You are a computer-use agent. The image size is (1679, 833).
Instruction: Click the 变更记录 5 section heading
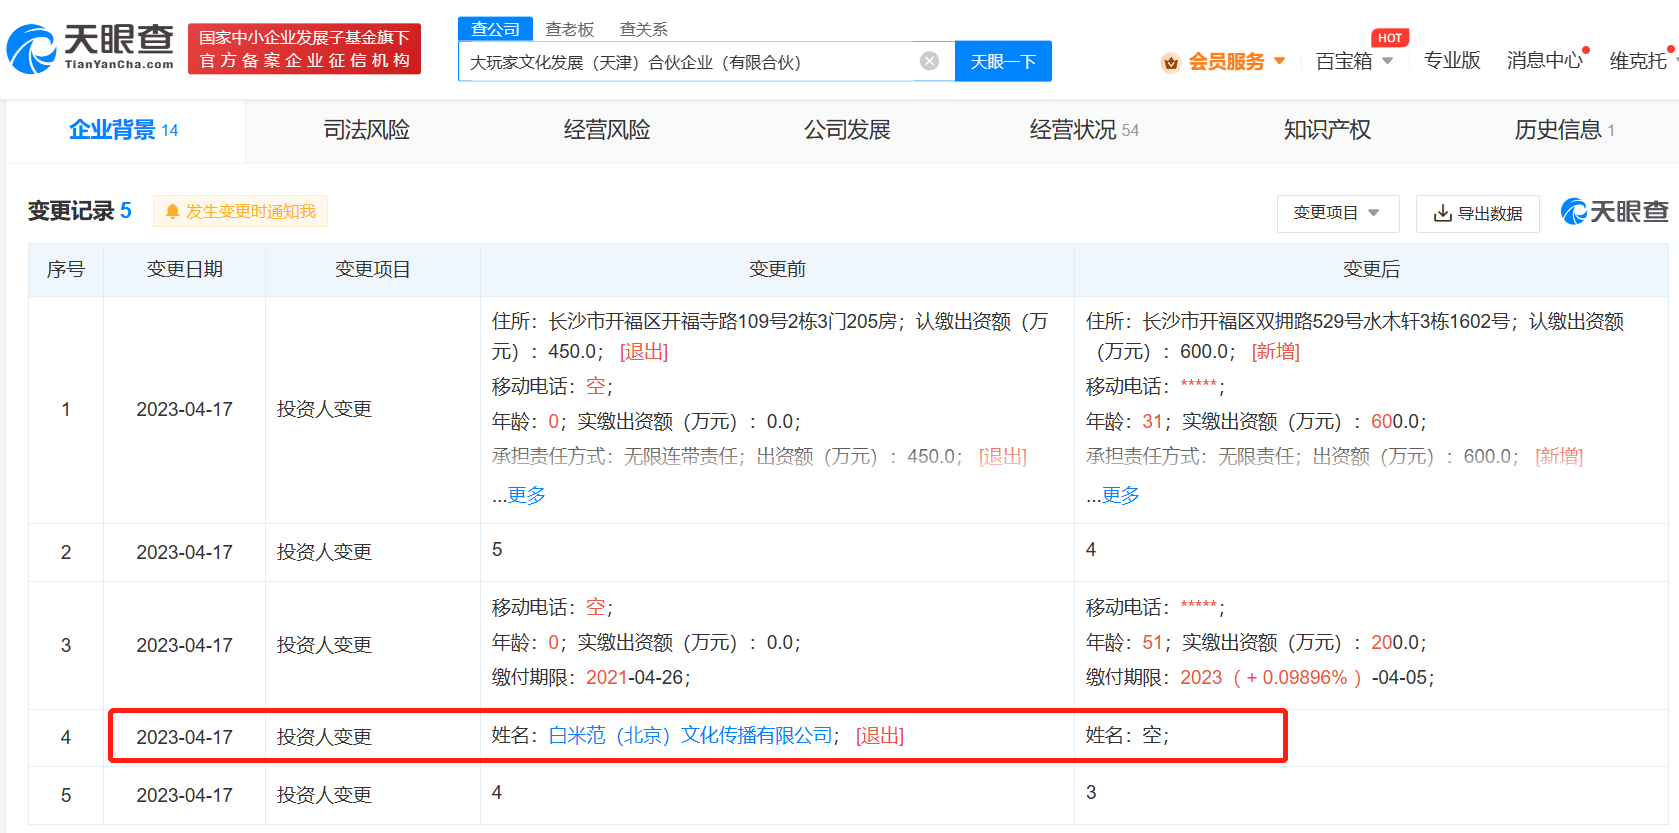[x=80, y=211]
